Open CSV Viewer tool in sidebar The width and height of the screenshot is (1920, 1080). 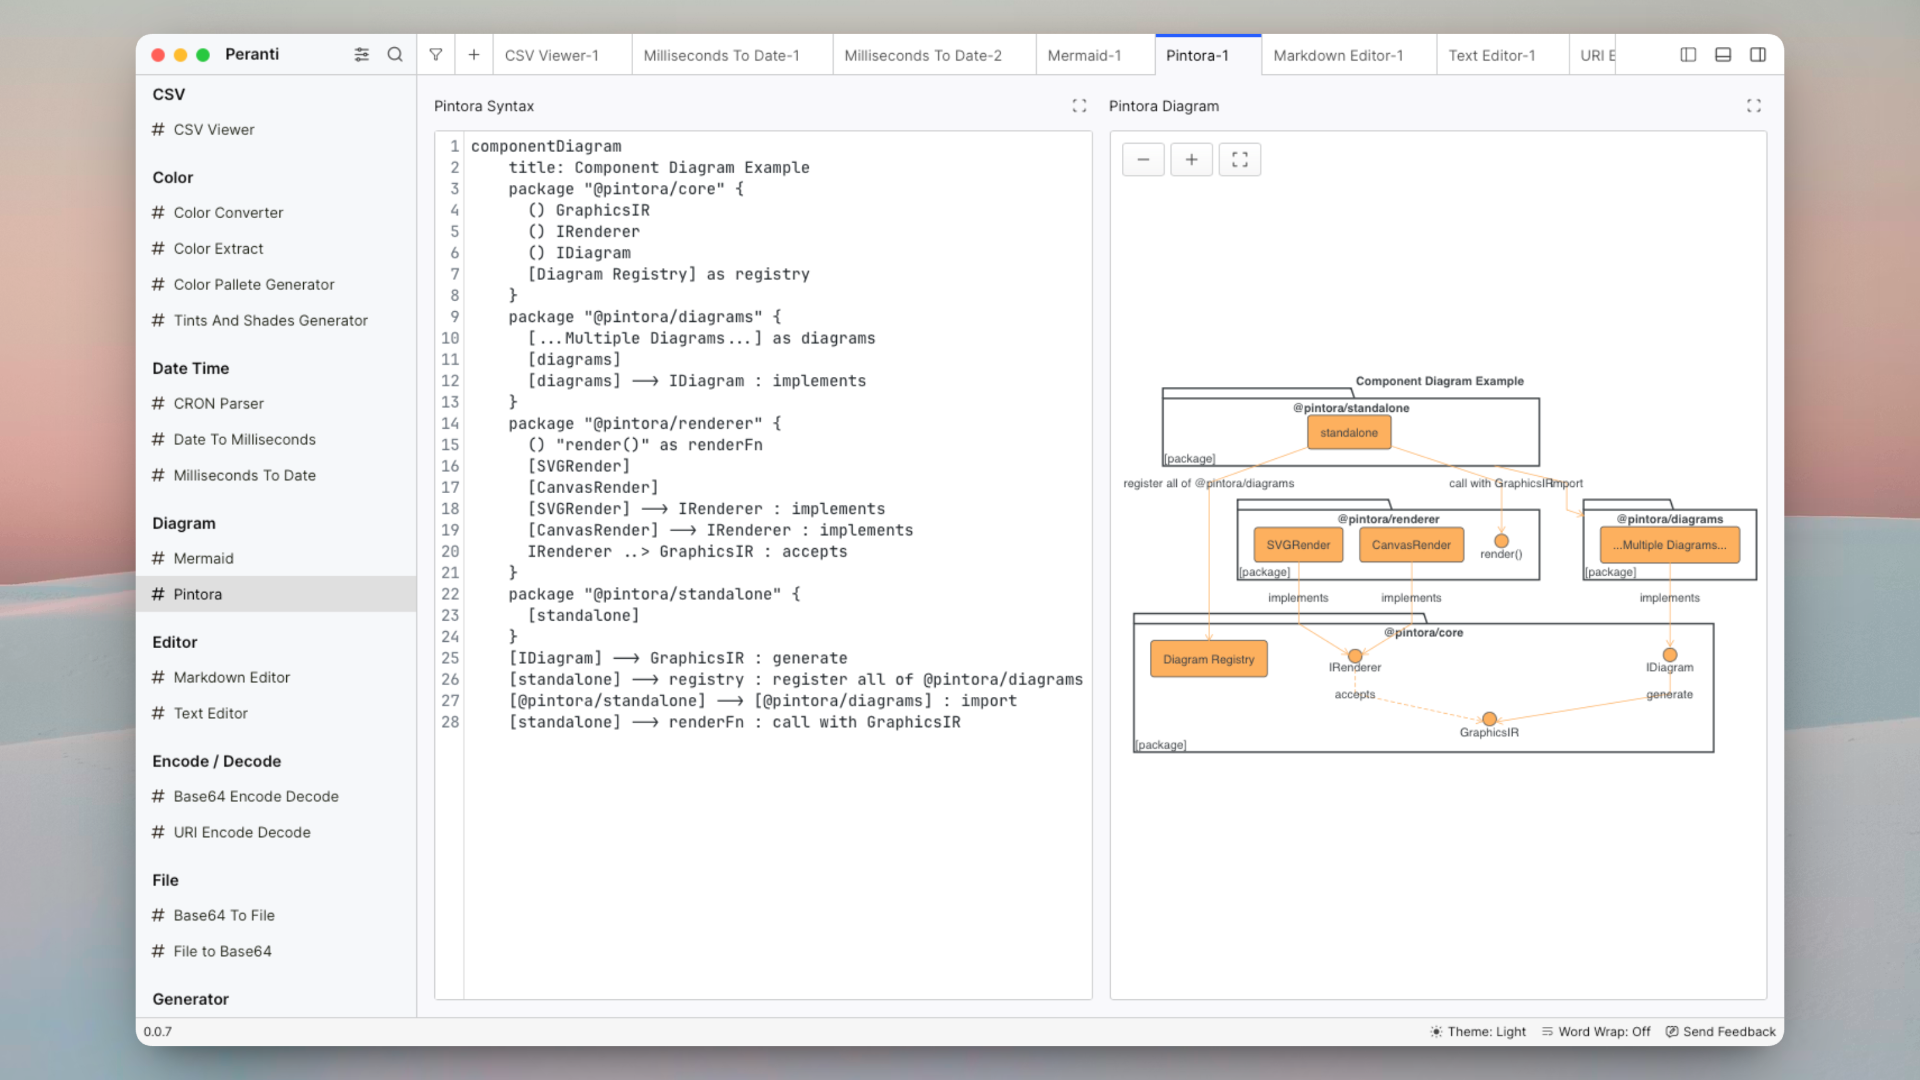276,130
